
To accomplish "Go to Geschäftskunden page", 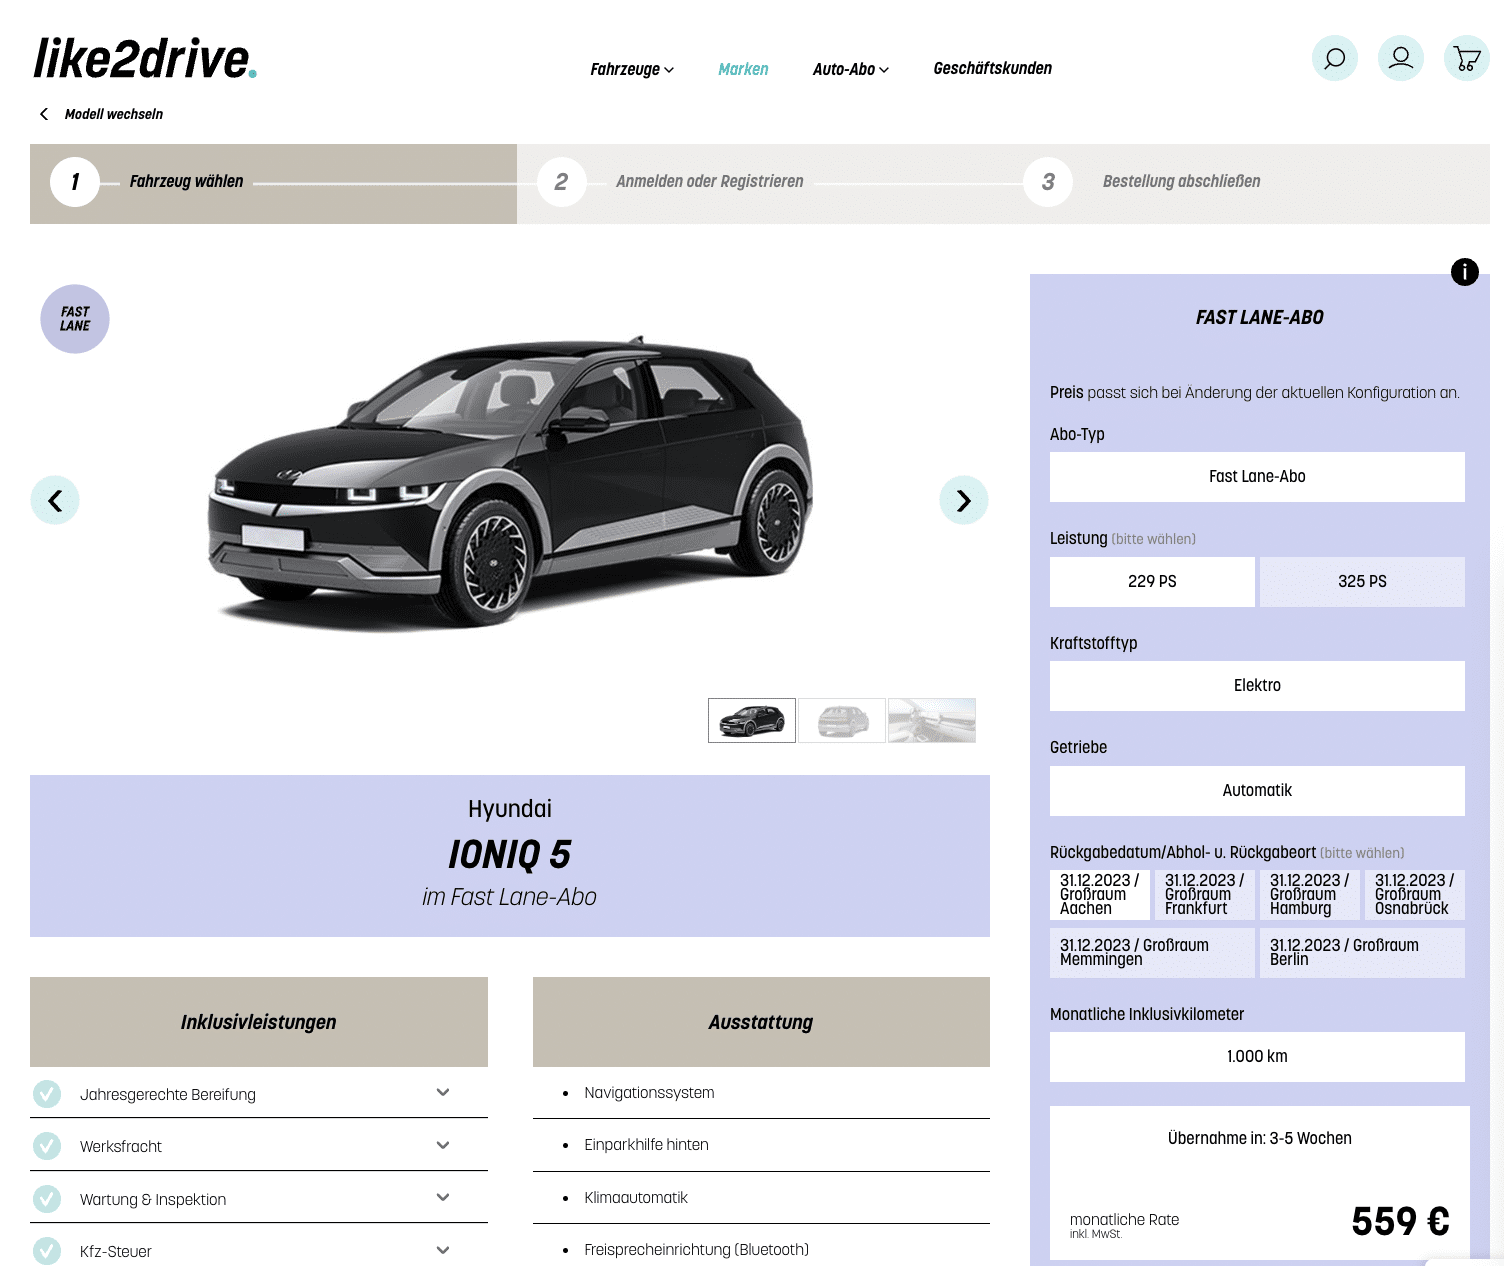I will (x=992, y=68).
